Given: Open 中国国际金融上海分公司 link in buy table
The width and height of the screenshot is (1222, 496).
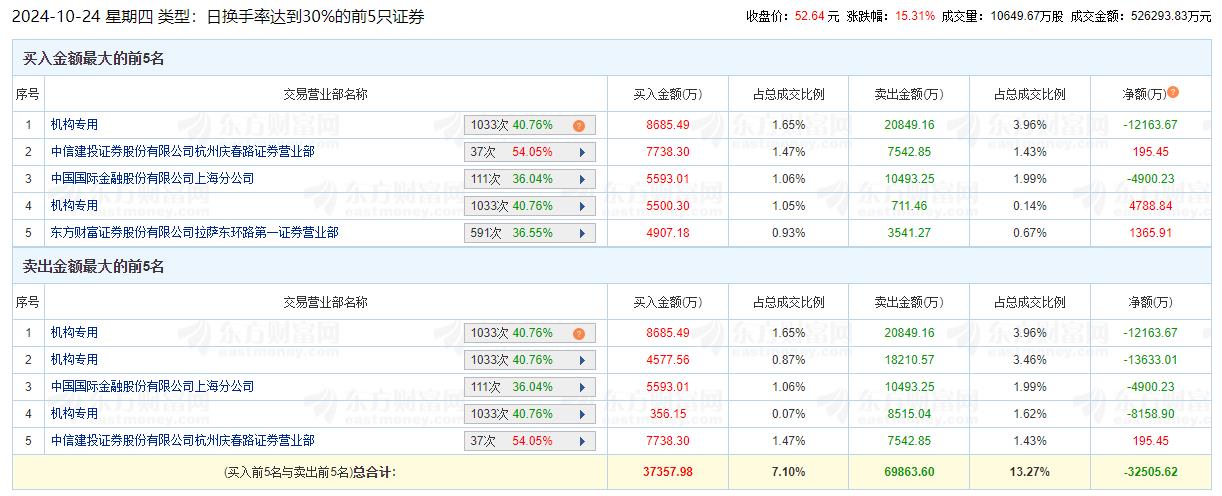Looking at the screenshot, I should (152, 179).
